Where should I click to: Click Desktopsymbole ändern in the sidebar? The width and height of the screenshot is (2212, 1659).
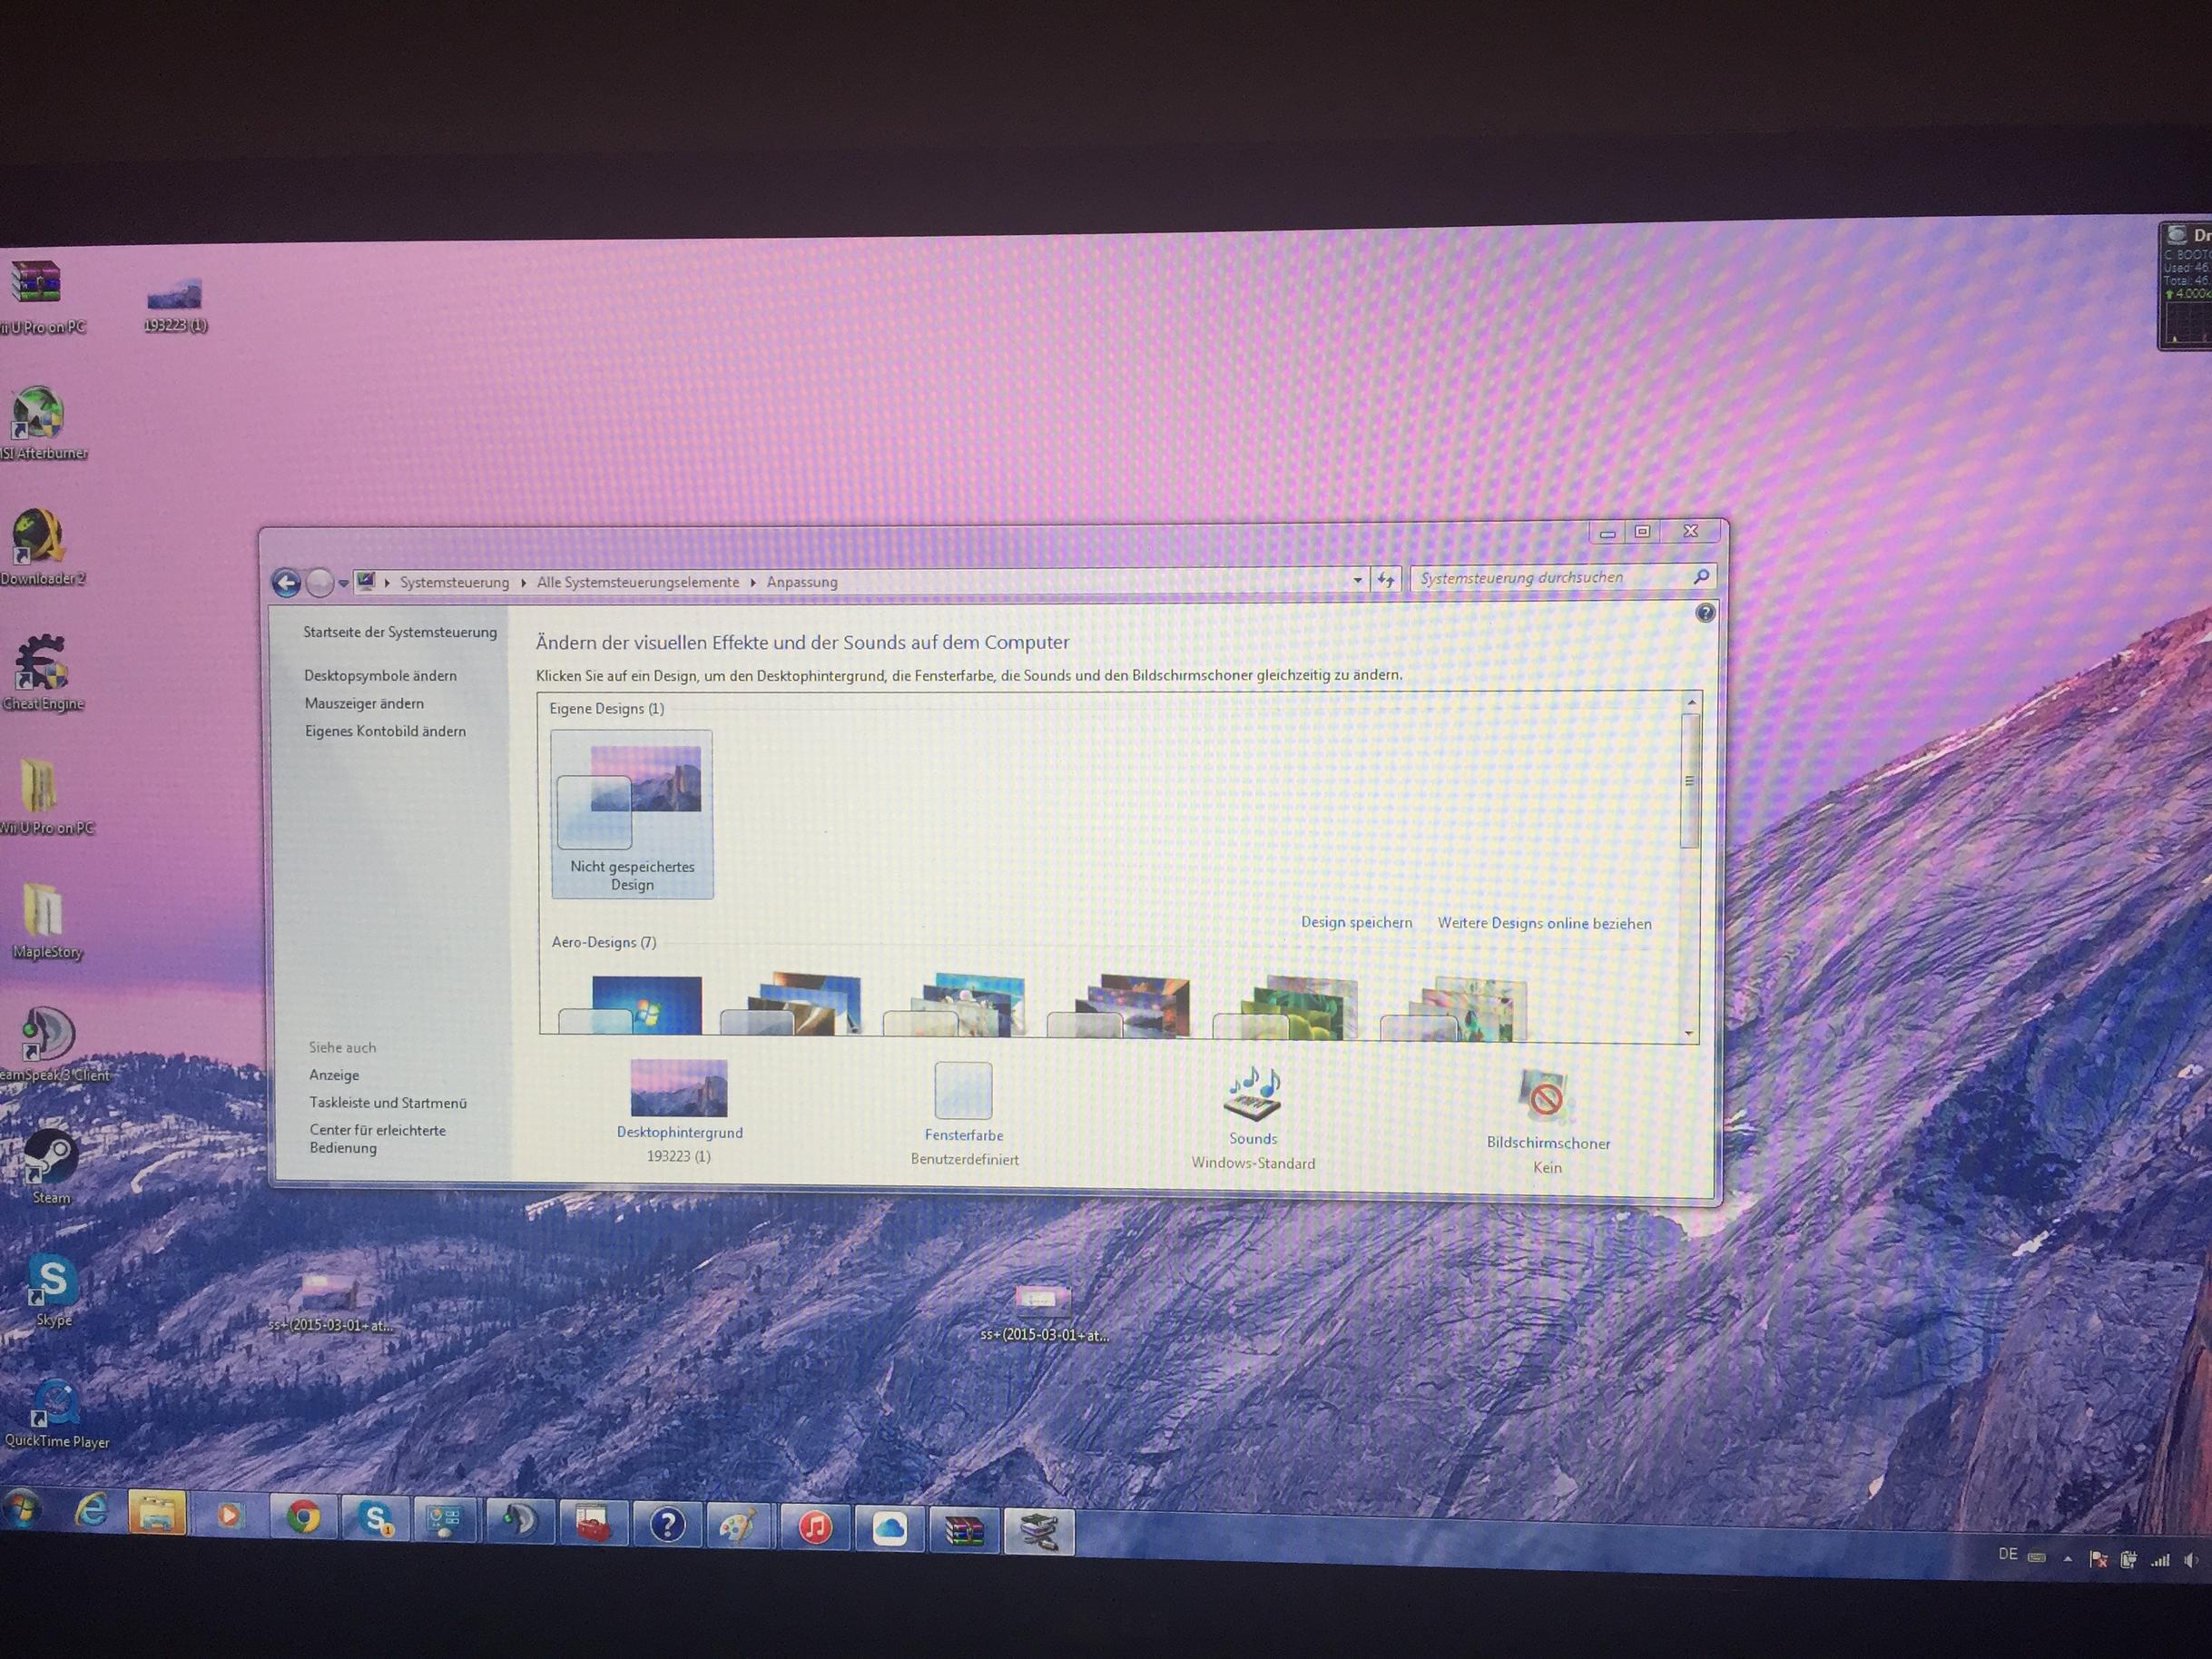click(x=380, y=676)
